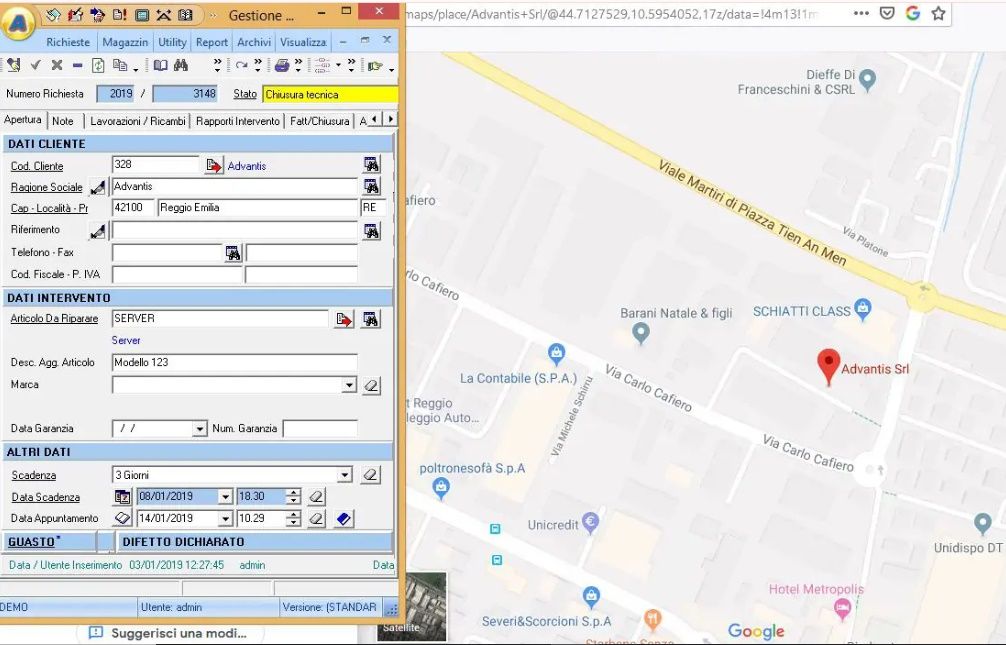Viewport: 1006px width, 645px height.
Task: Click the binoculars icon beside Ragione Sociale field
Action: (371, 187)
